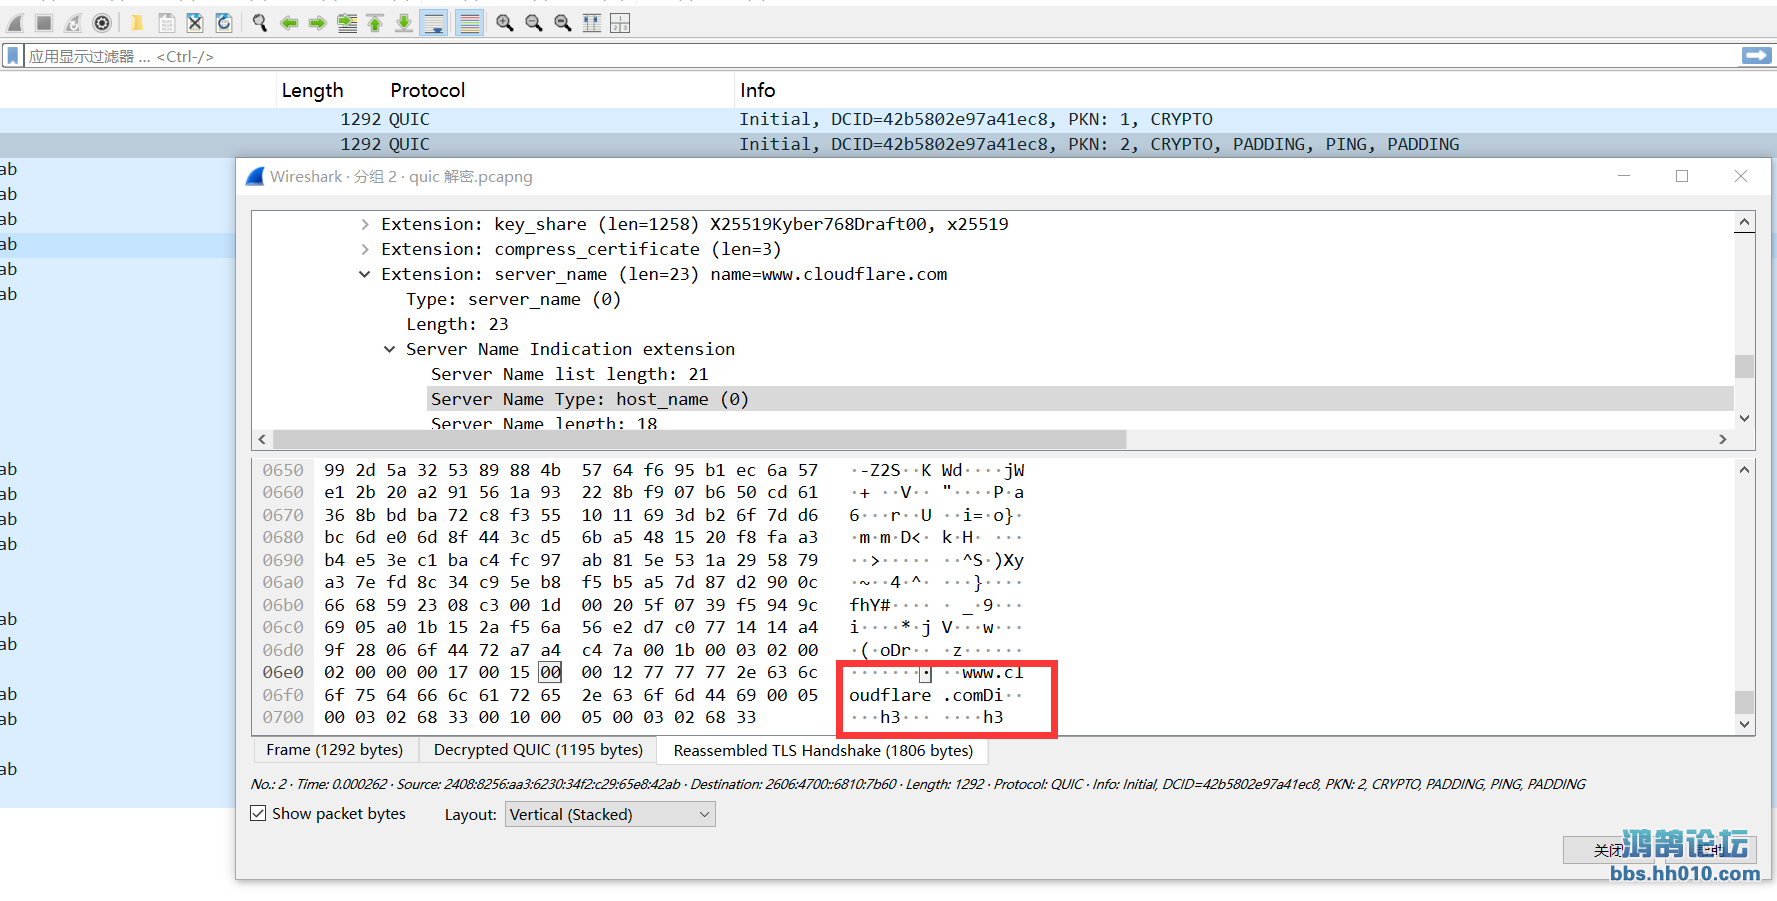Select 'Type: server_name (0)' row

(x=513, y=299)
